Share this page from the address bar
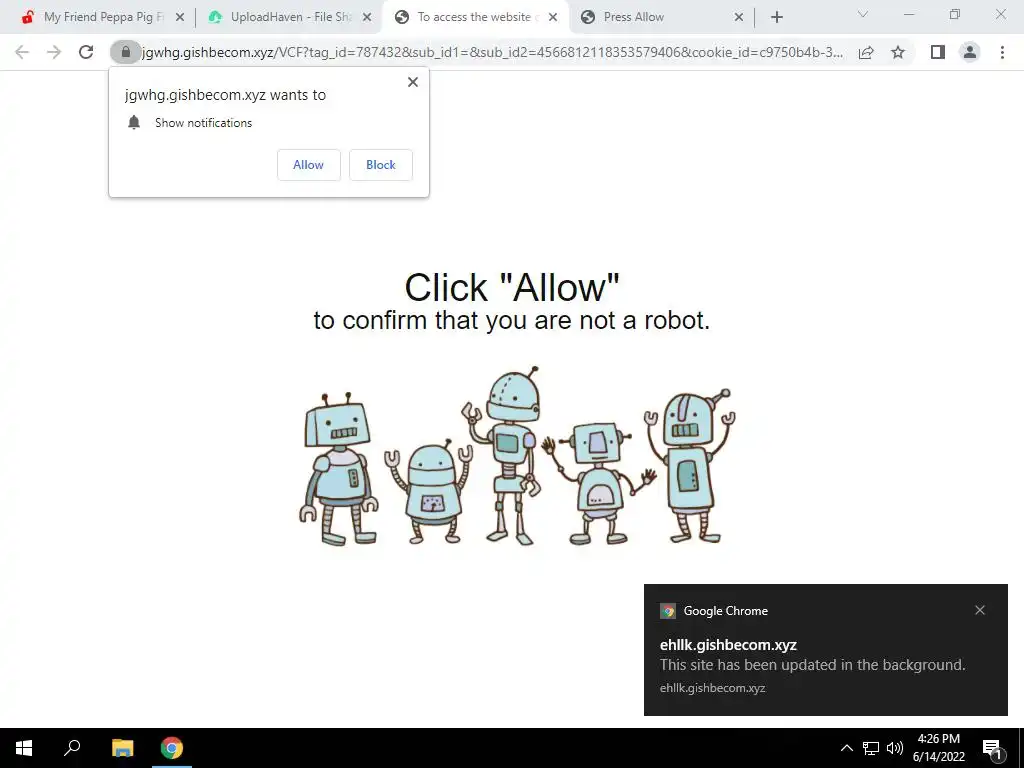The width and height of the screenshot is (1024, 768). [x=866, y=52]
